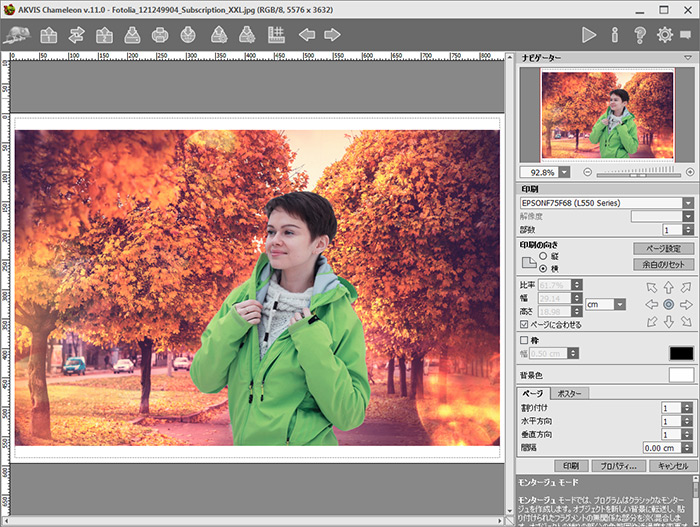700x527 pixels.
Task: Select portrait 縦 orientation radio
Action: [x=543, y=256]
